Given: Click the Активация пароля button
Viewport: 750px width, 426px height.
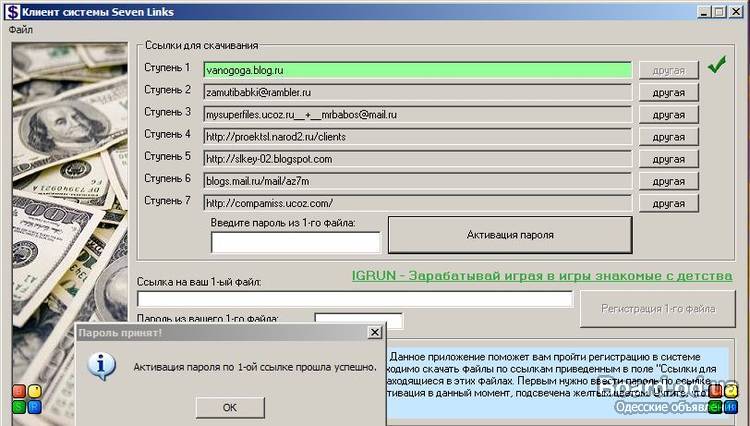Looking at the screenshot, I should [x=510, y=236].
